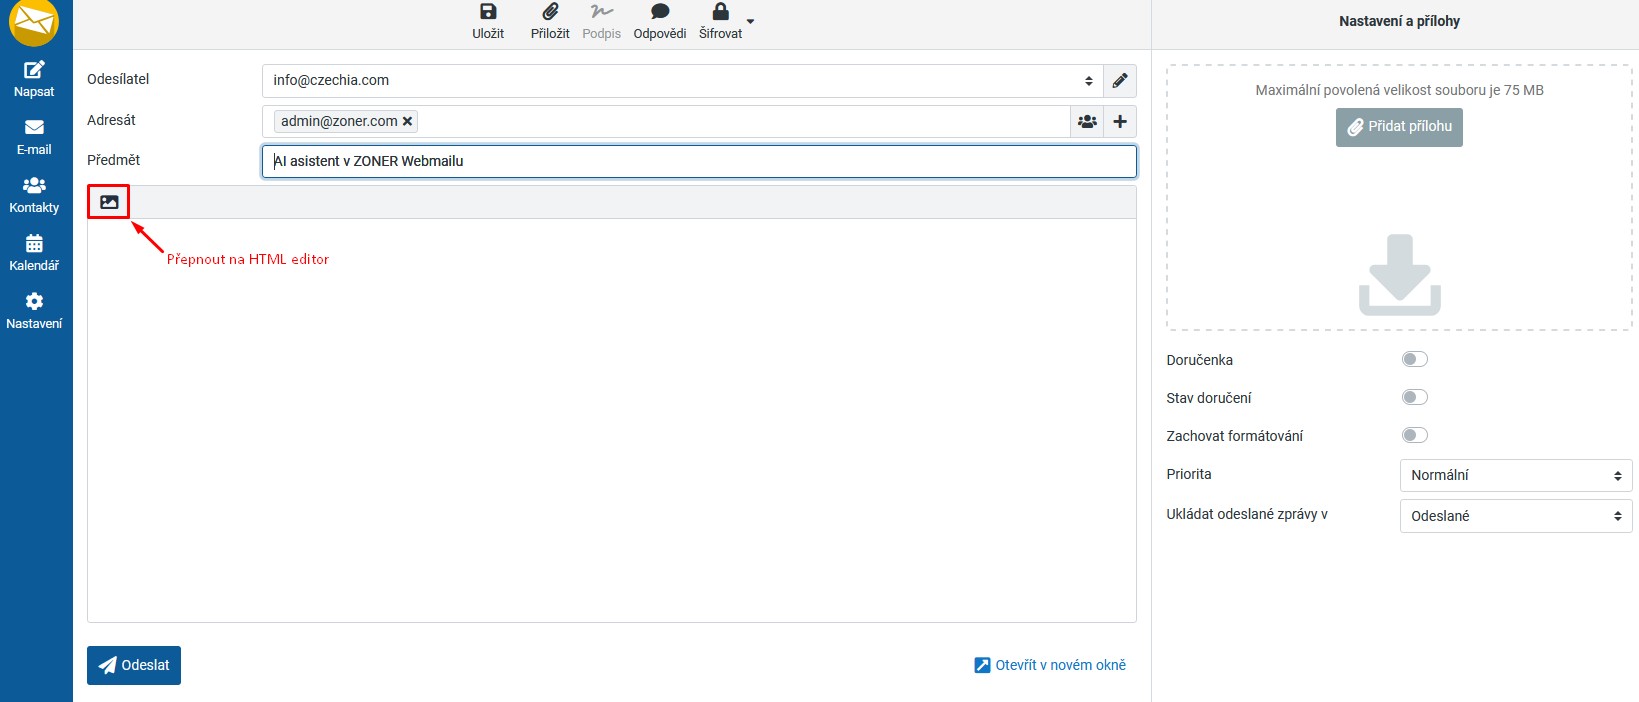The height and width of the screenshot is (702, 1639).
Task: Remove admin@zoner.com recipient tag
Action: (407, 122)
